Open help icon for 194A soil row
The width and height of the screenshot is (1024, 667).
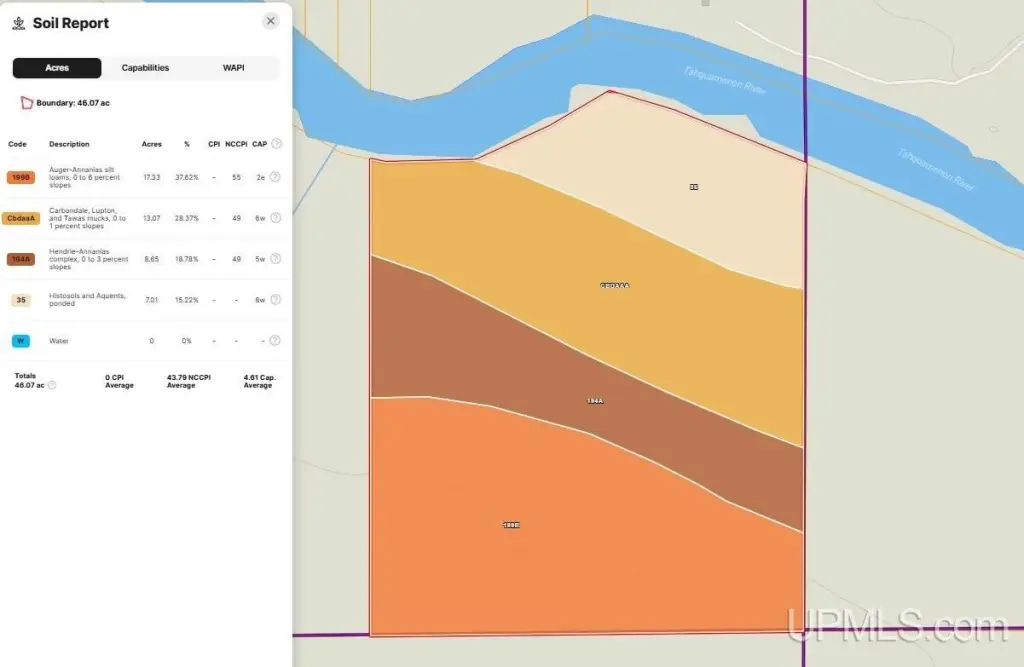[x=275, y=259]
